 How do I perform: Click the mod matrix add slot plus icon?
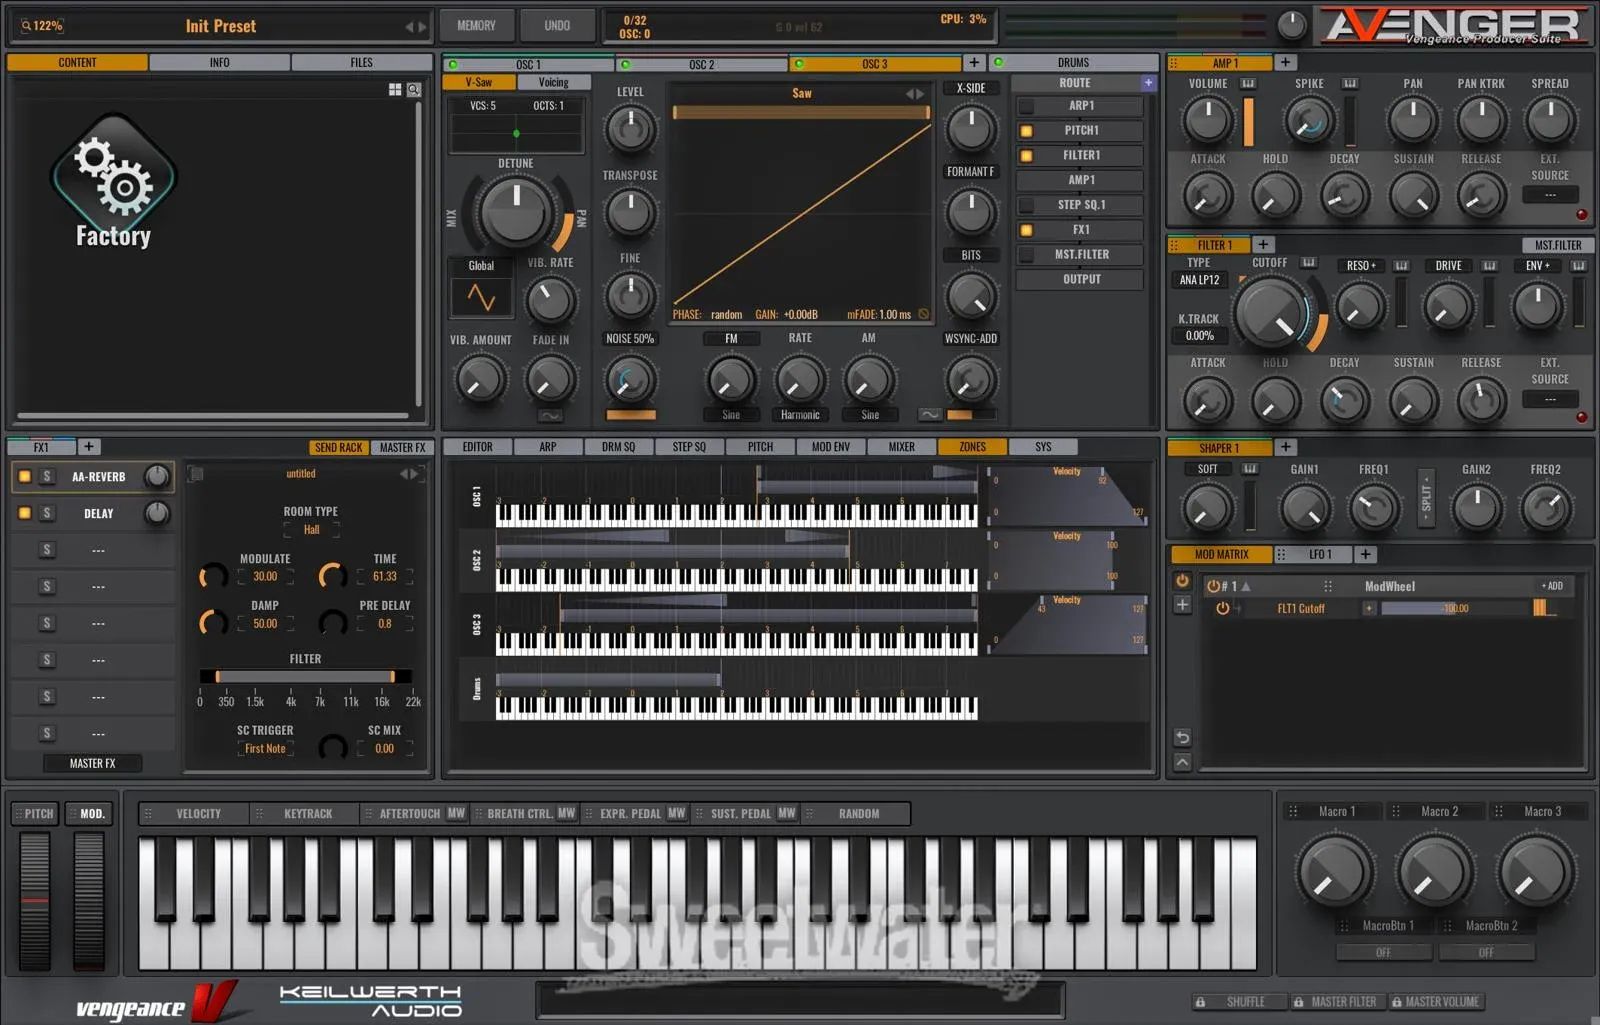pyautogui.click(x=1182, y=605)
